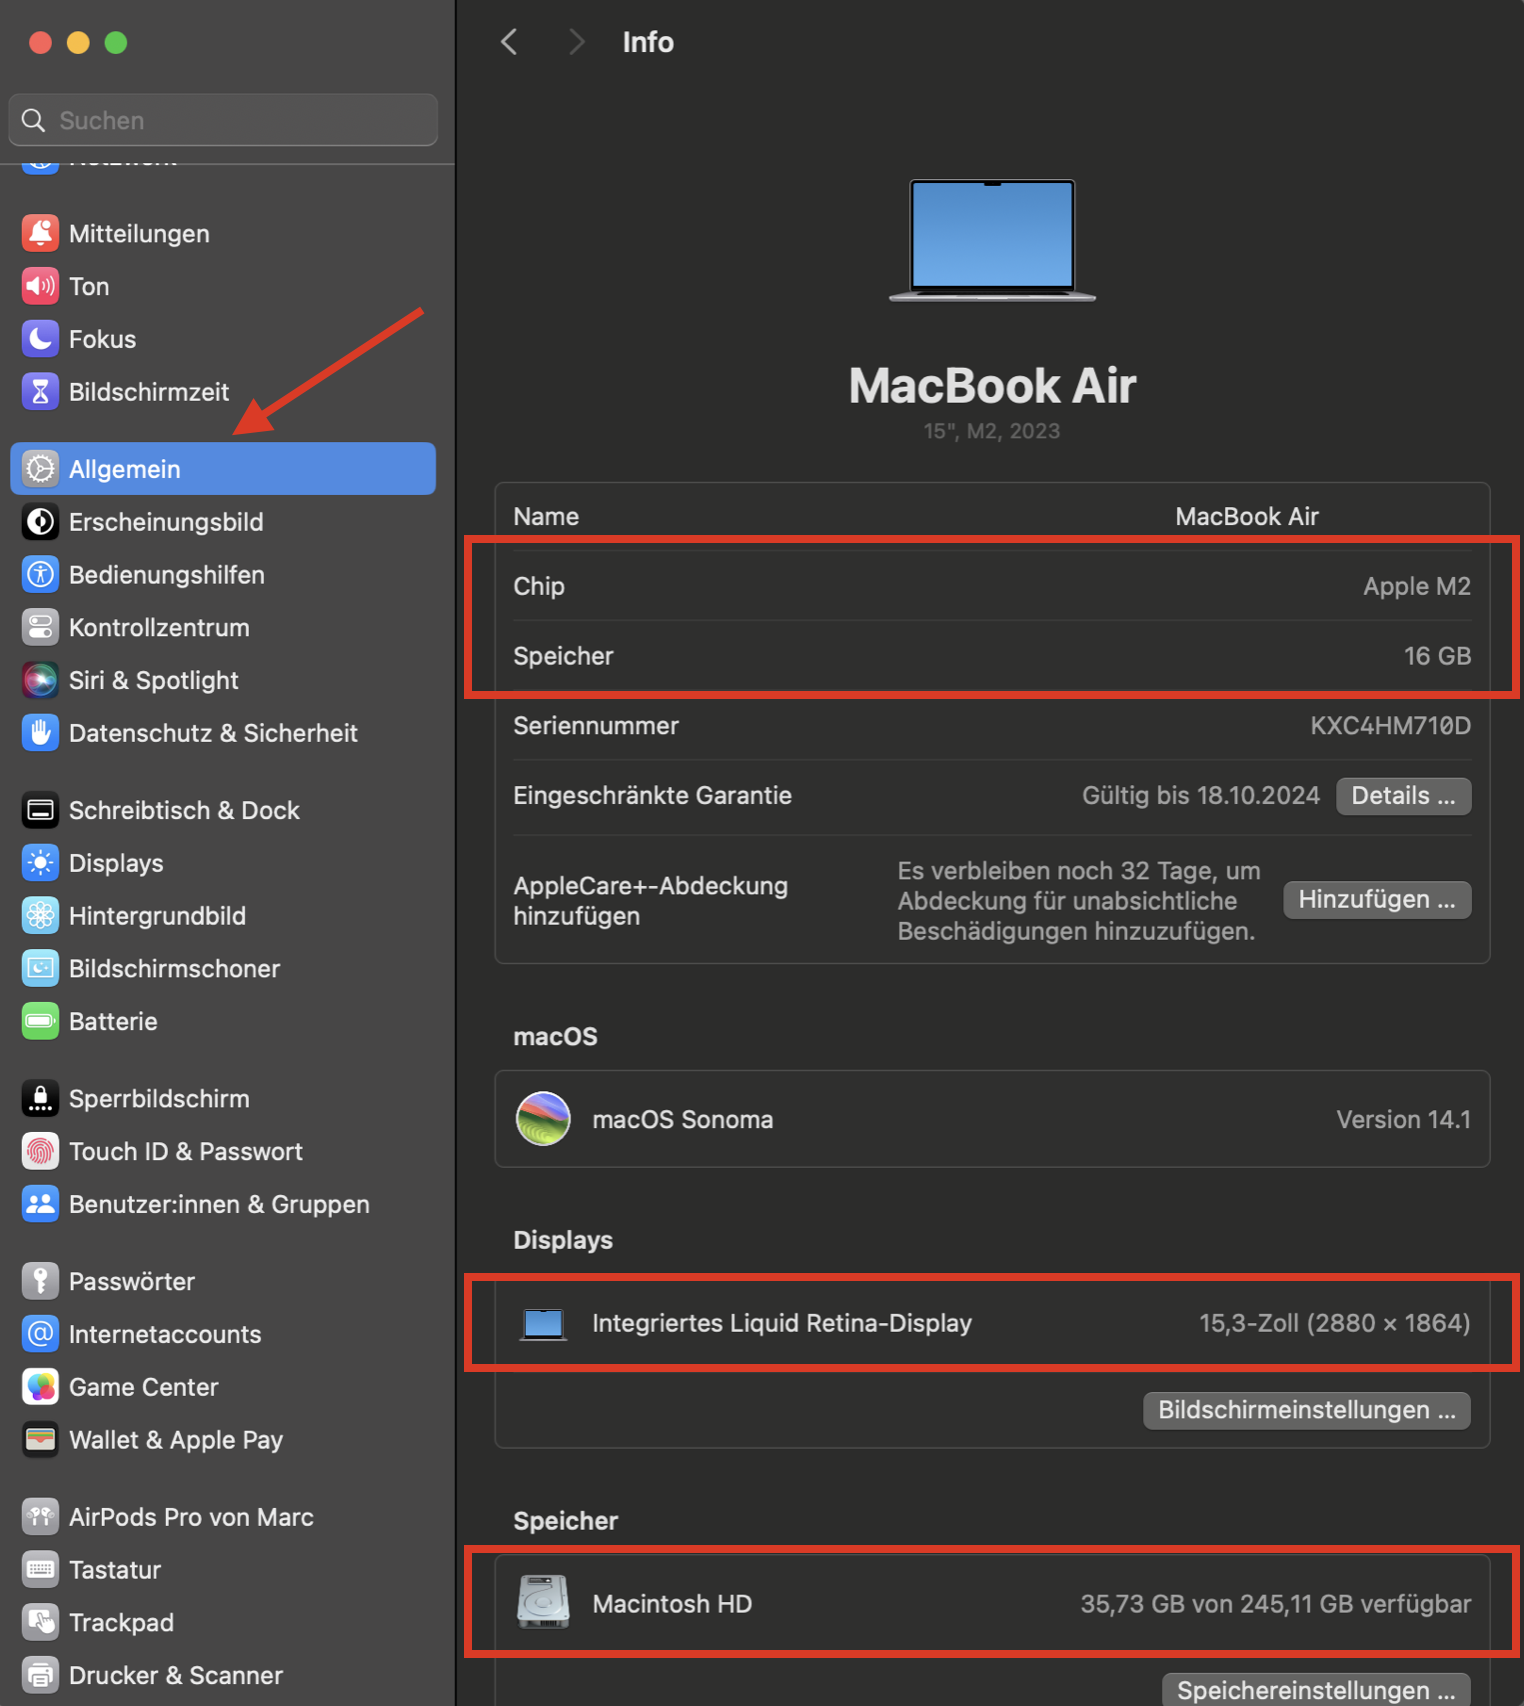Click the magnifying glass search icon
Screen dimensions: 1524x1706
(33, 120)
